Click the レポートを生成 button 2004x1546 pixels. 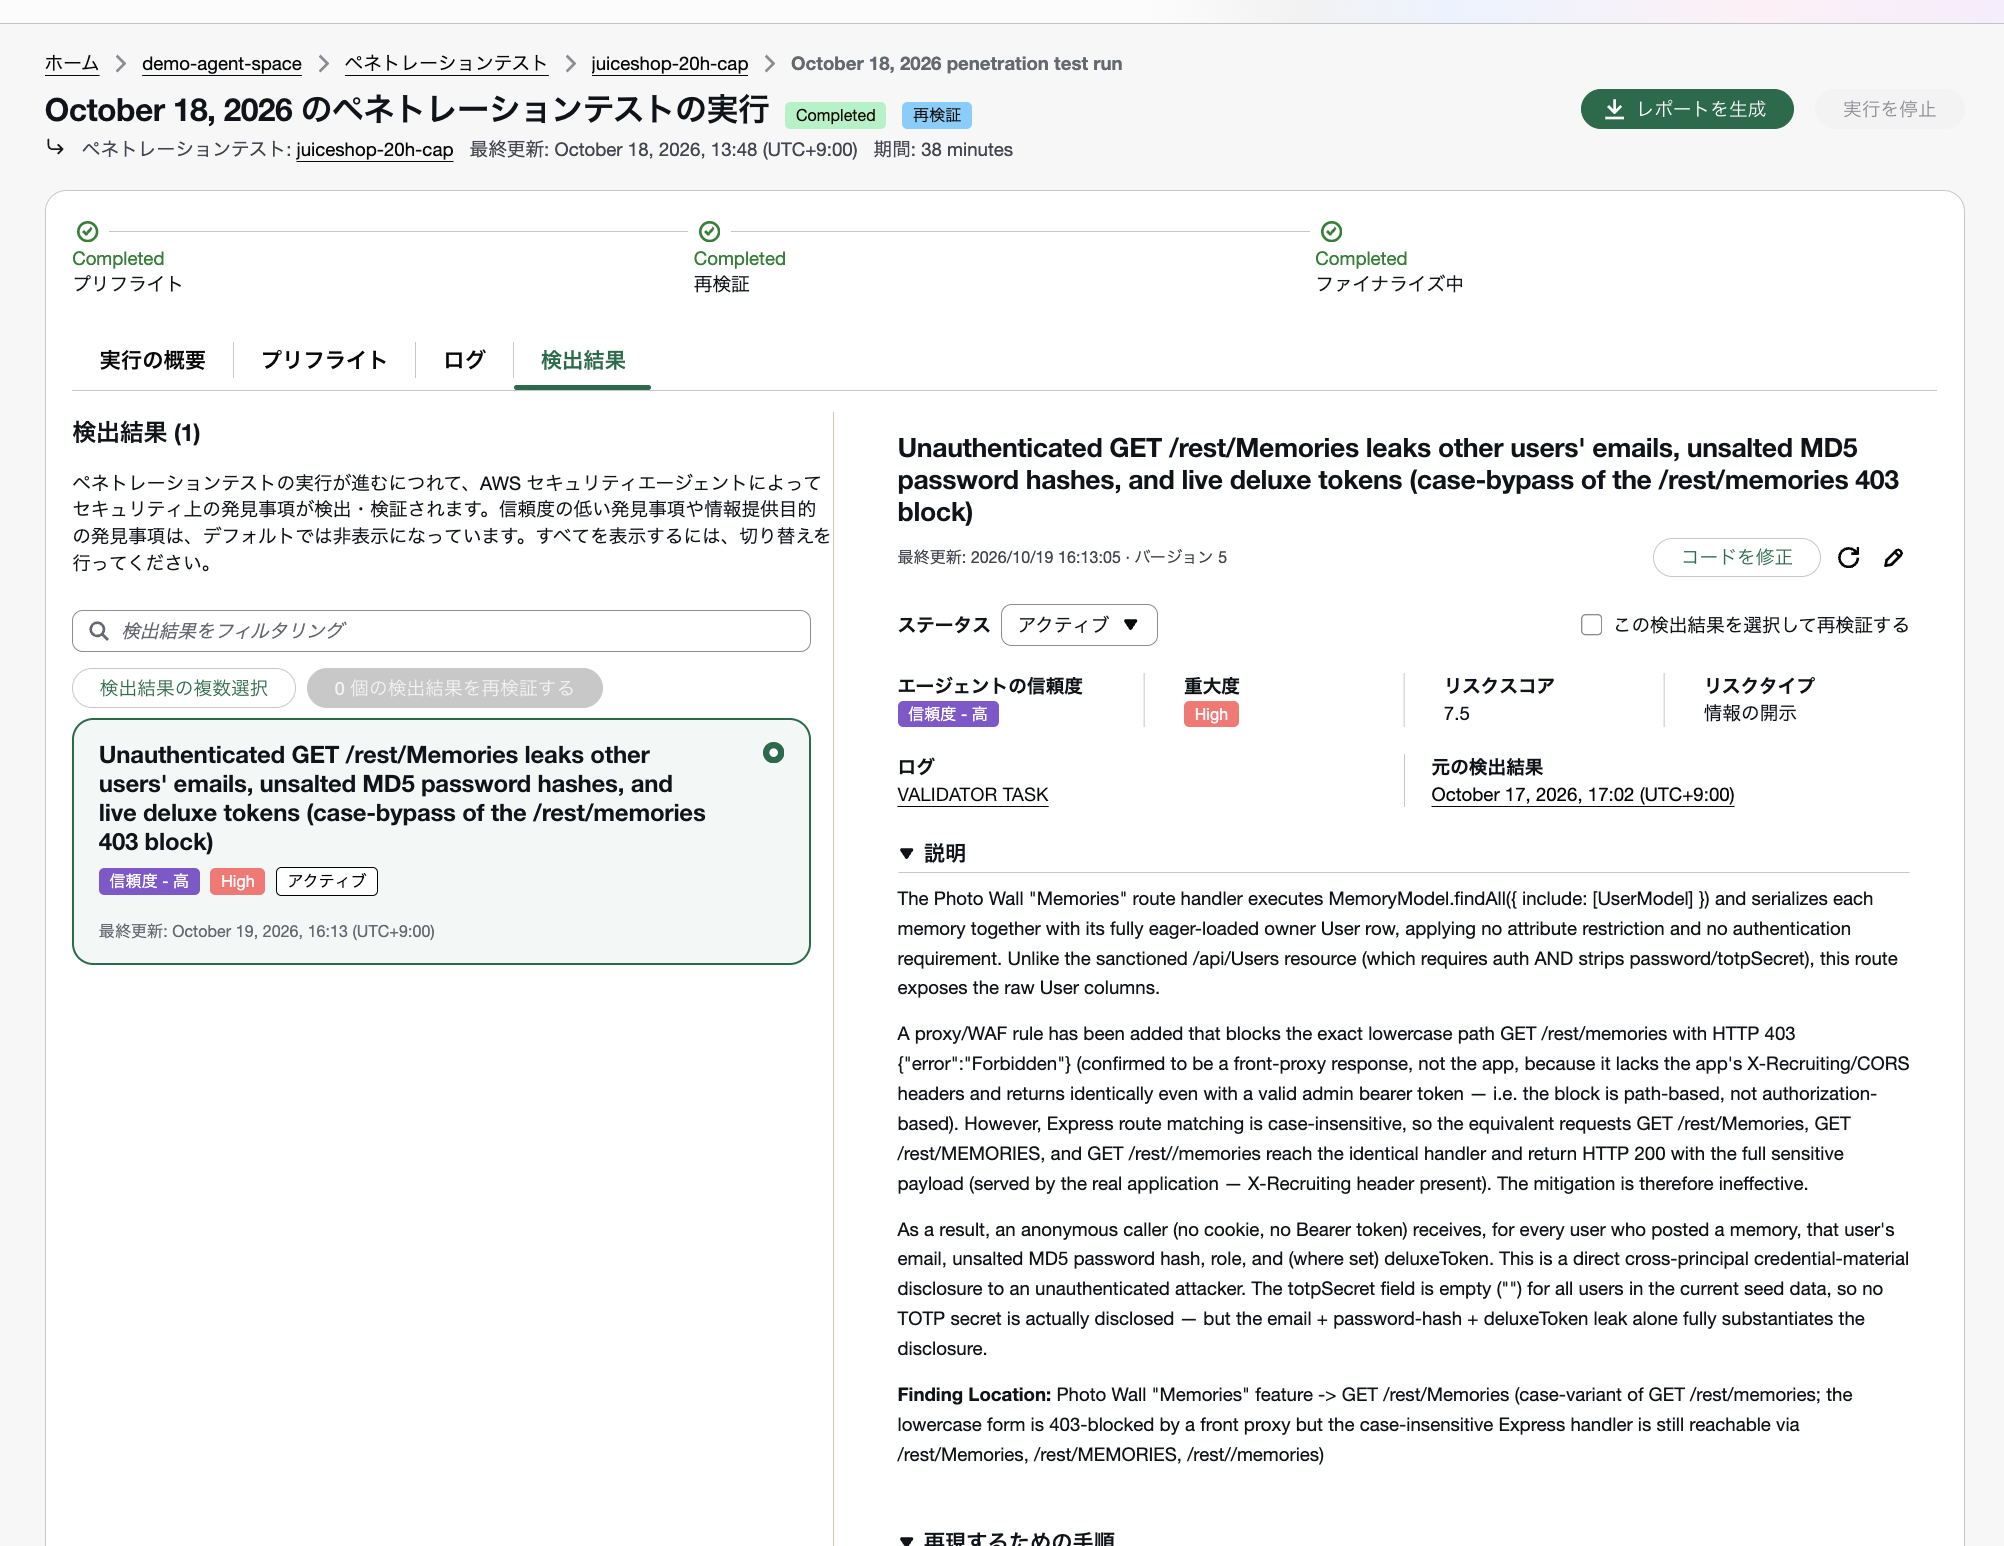click(1687, 109)
